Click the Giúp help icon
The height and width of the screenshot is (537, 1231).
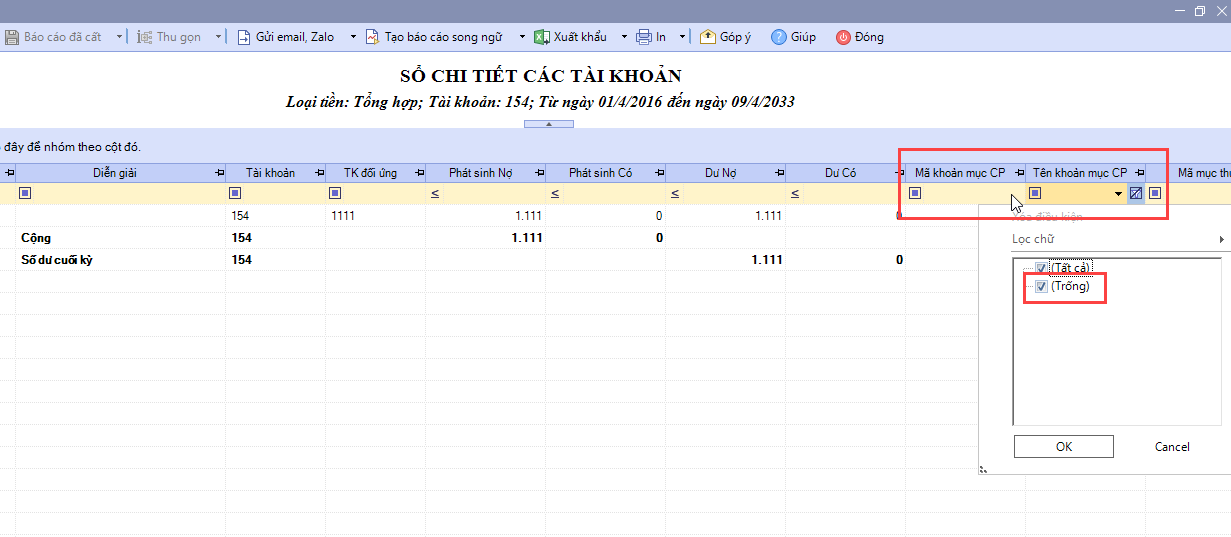779,37
